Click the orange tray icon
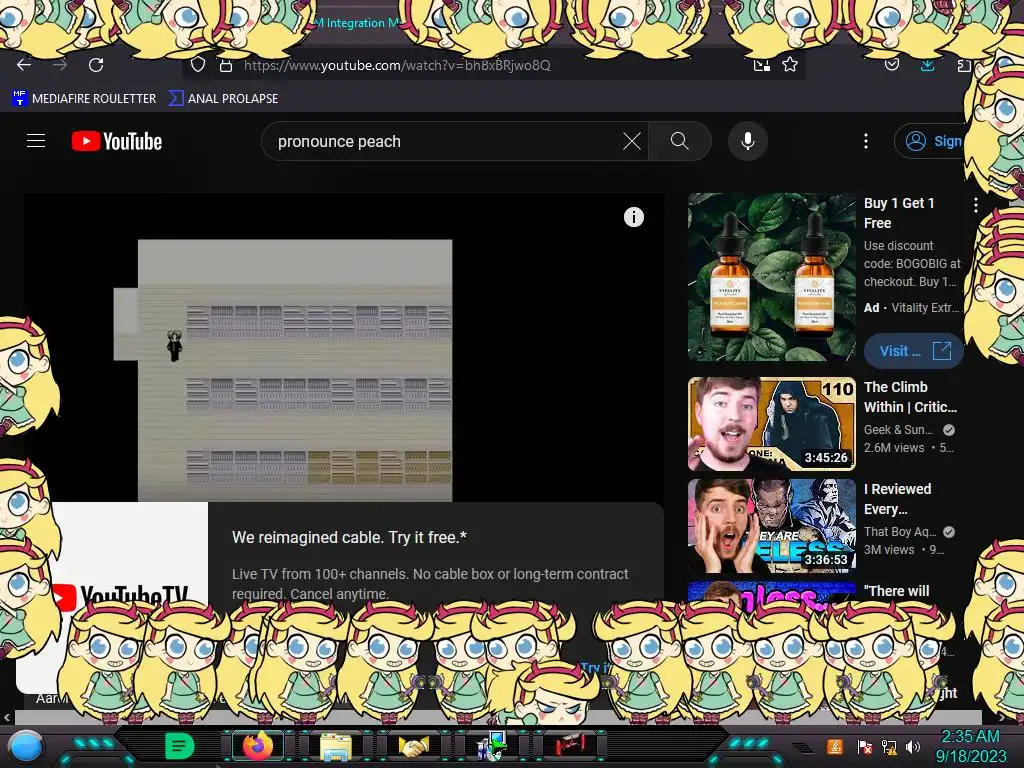Image resolution: width=1024 pixels, height=768 pixels. pos(835,746)
